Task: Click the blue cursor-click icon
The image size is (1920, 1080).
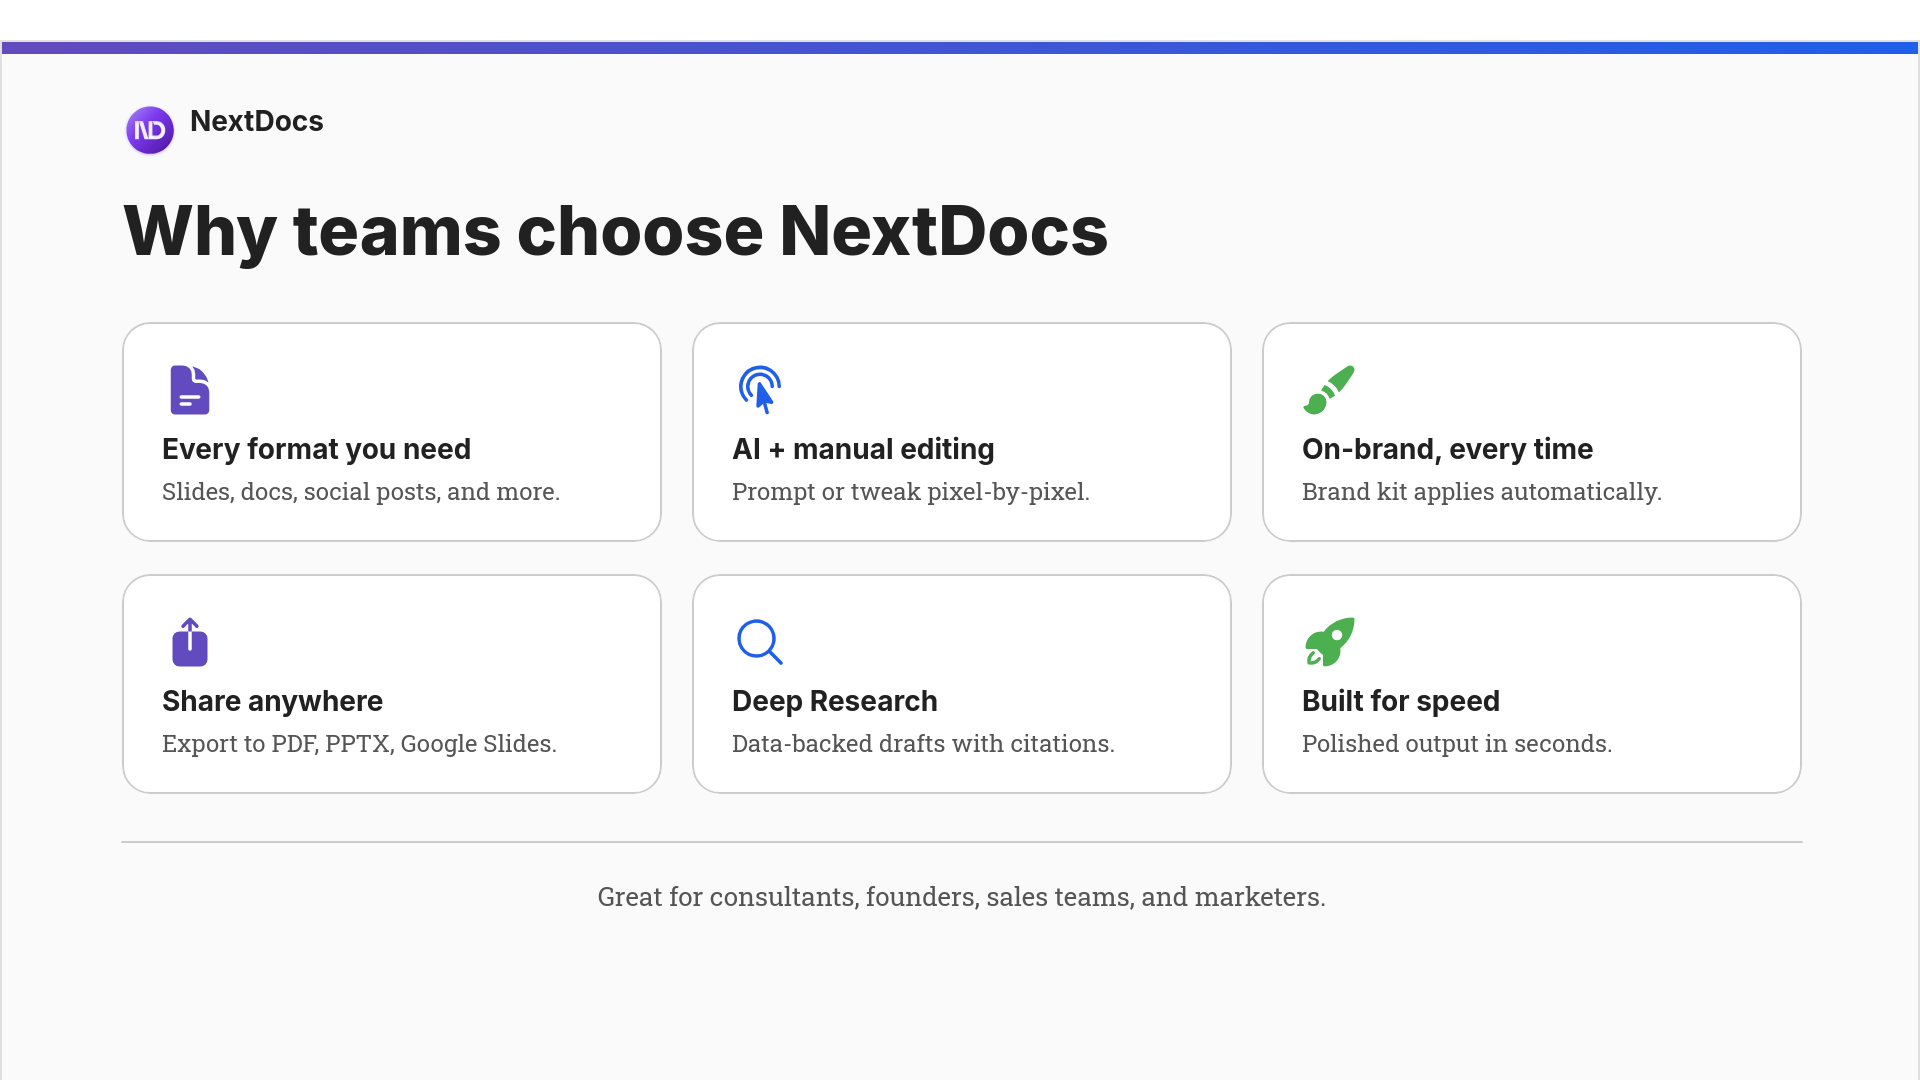Action: click(760, 390)
